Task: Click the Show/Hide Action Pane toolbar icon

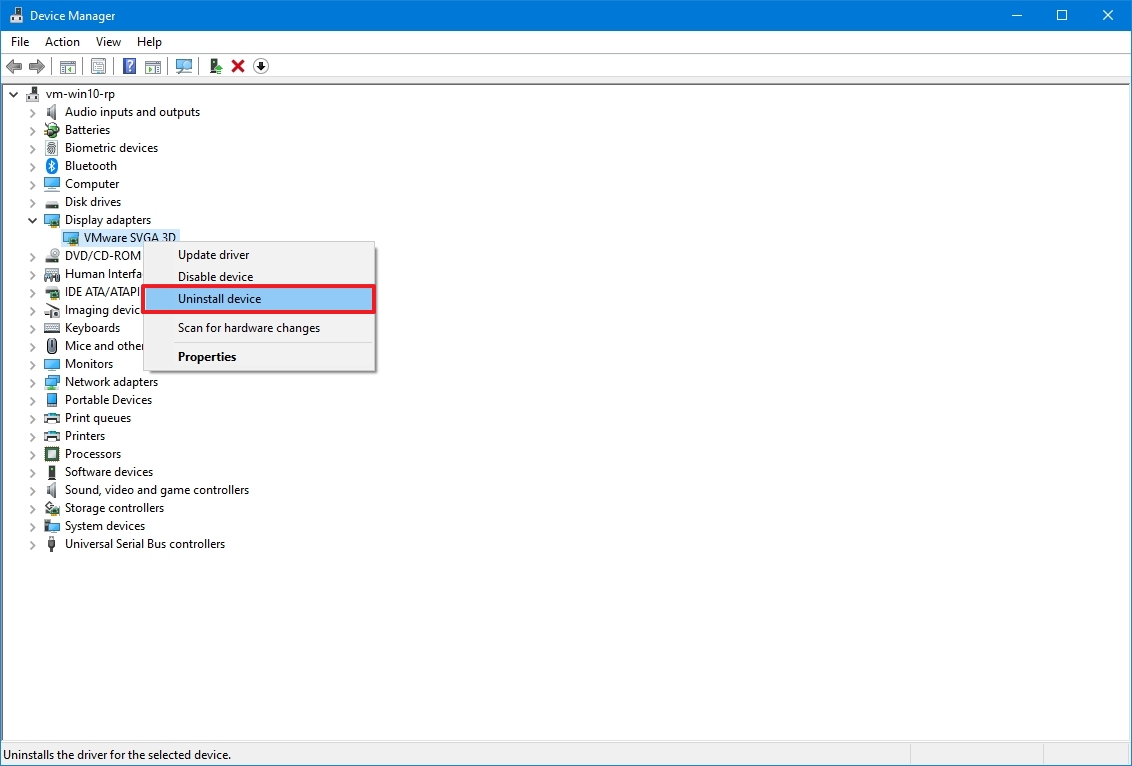Action: pyautogui.click(x=152, y=66)
